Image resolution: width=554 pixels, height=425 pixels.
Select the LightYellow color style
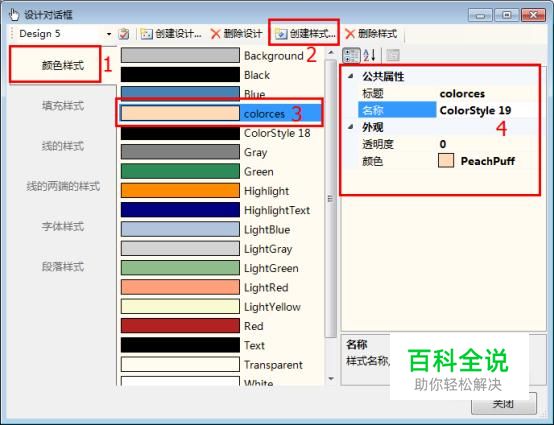(221, 307)
